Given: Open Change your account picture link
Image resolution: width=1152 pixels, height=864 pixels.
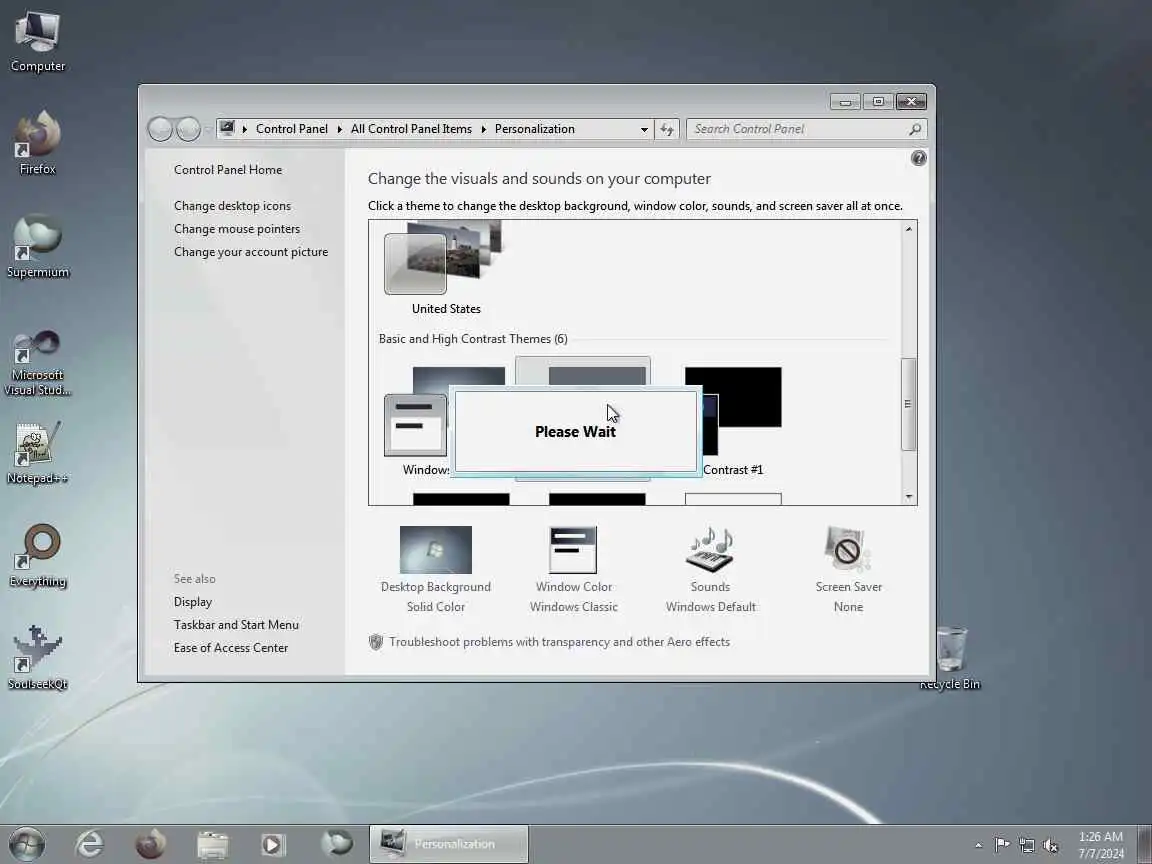Looking at the screenshot, I should pyautogui.click(x=251, y=251).
